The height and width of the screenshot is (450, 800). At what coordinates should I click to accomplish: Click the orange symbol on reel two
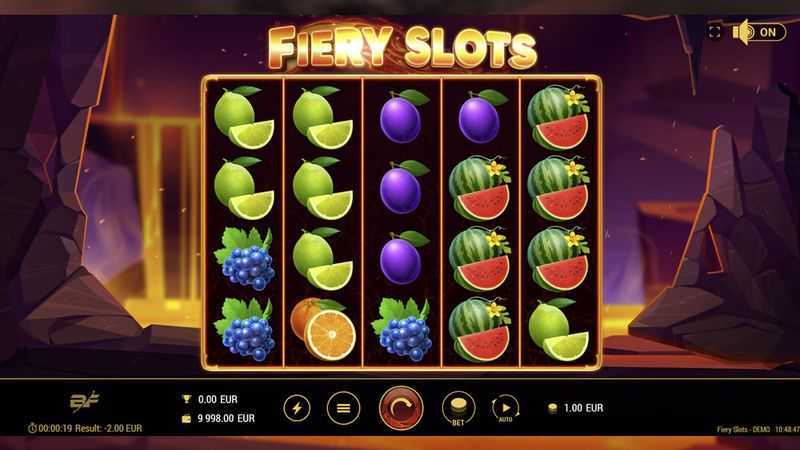point(323,329)
